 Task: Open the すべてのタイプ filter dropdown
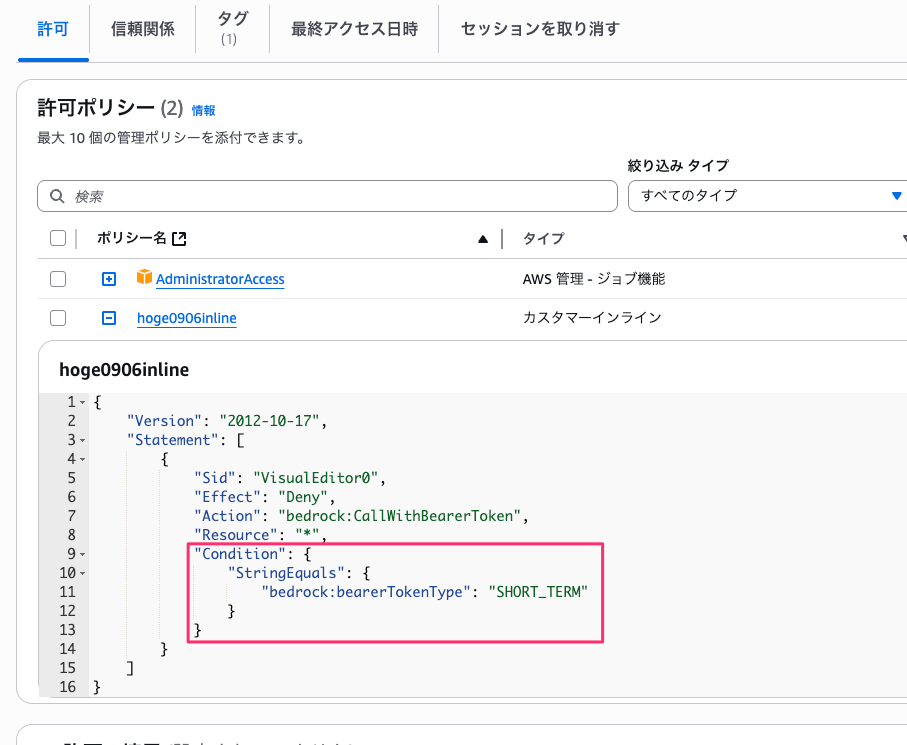point(767,196)
